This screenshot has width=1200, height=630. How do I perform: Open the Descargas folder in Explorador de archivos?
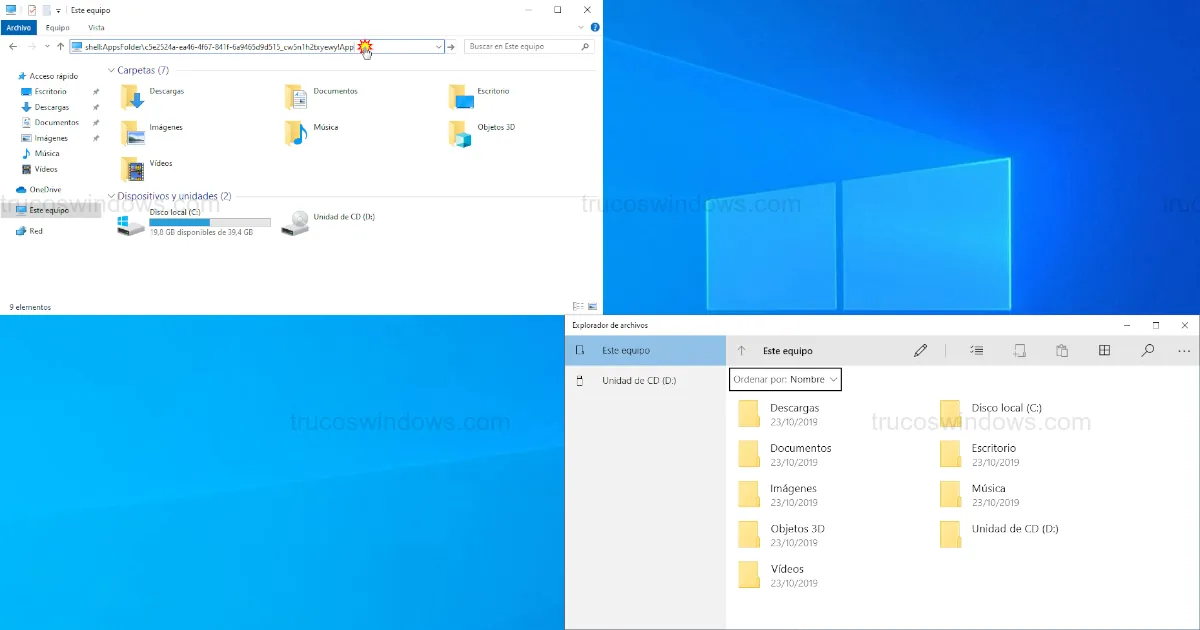coord(779,415)
